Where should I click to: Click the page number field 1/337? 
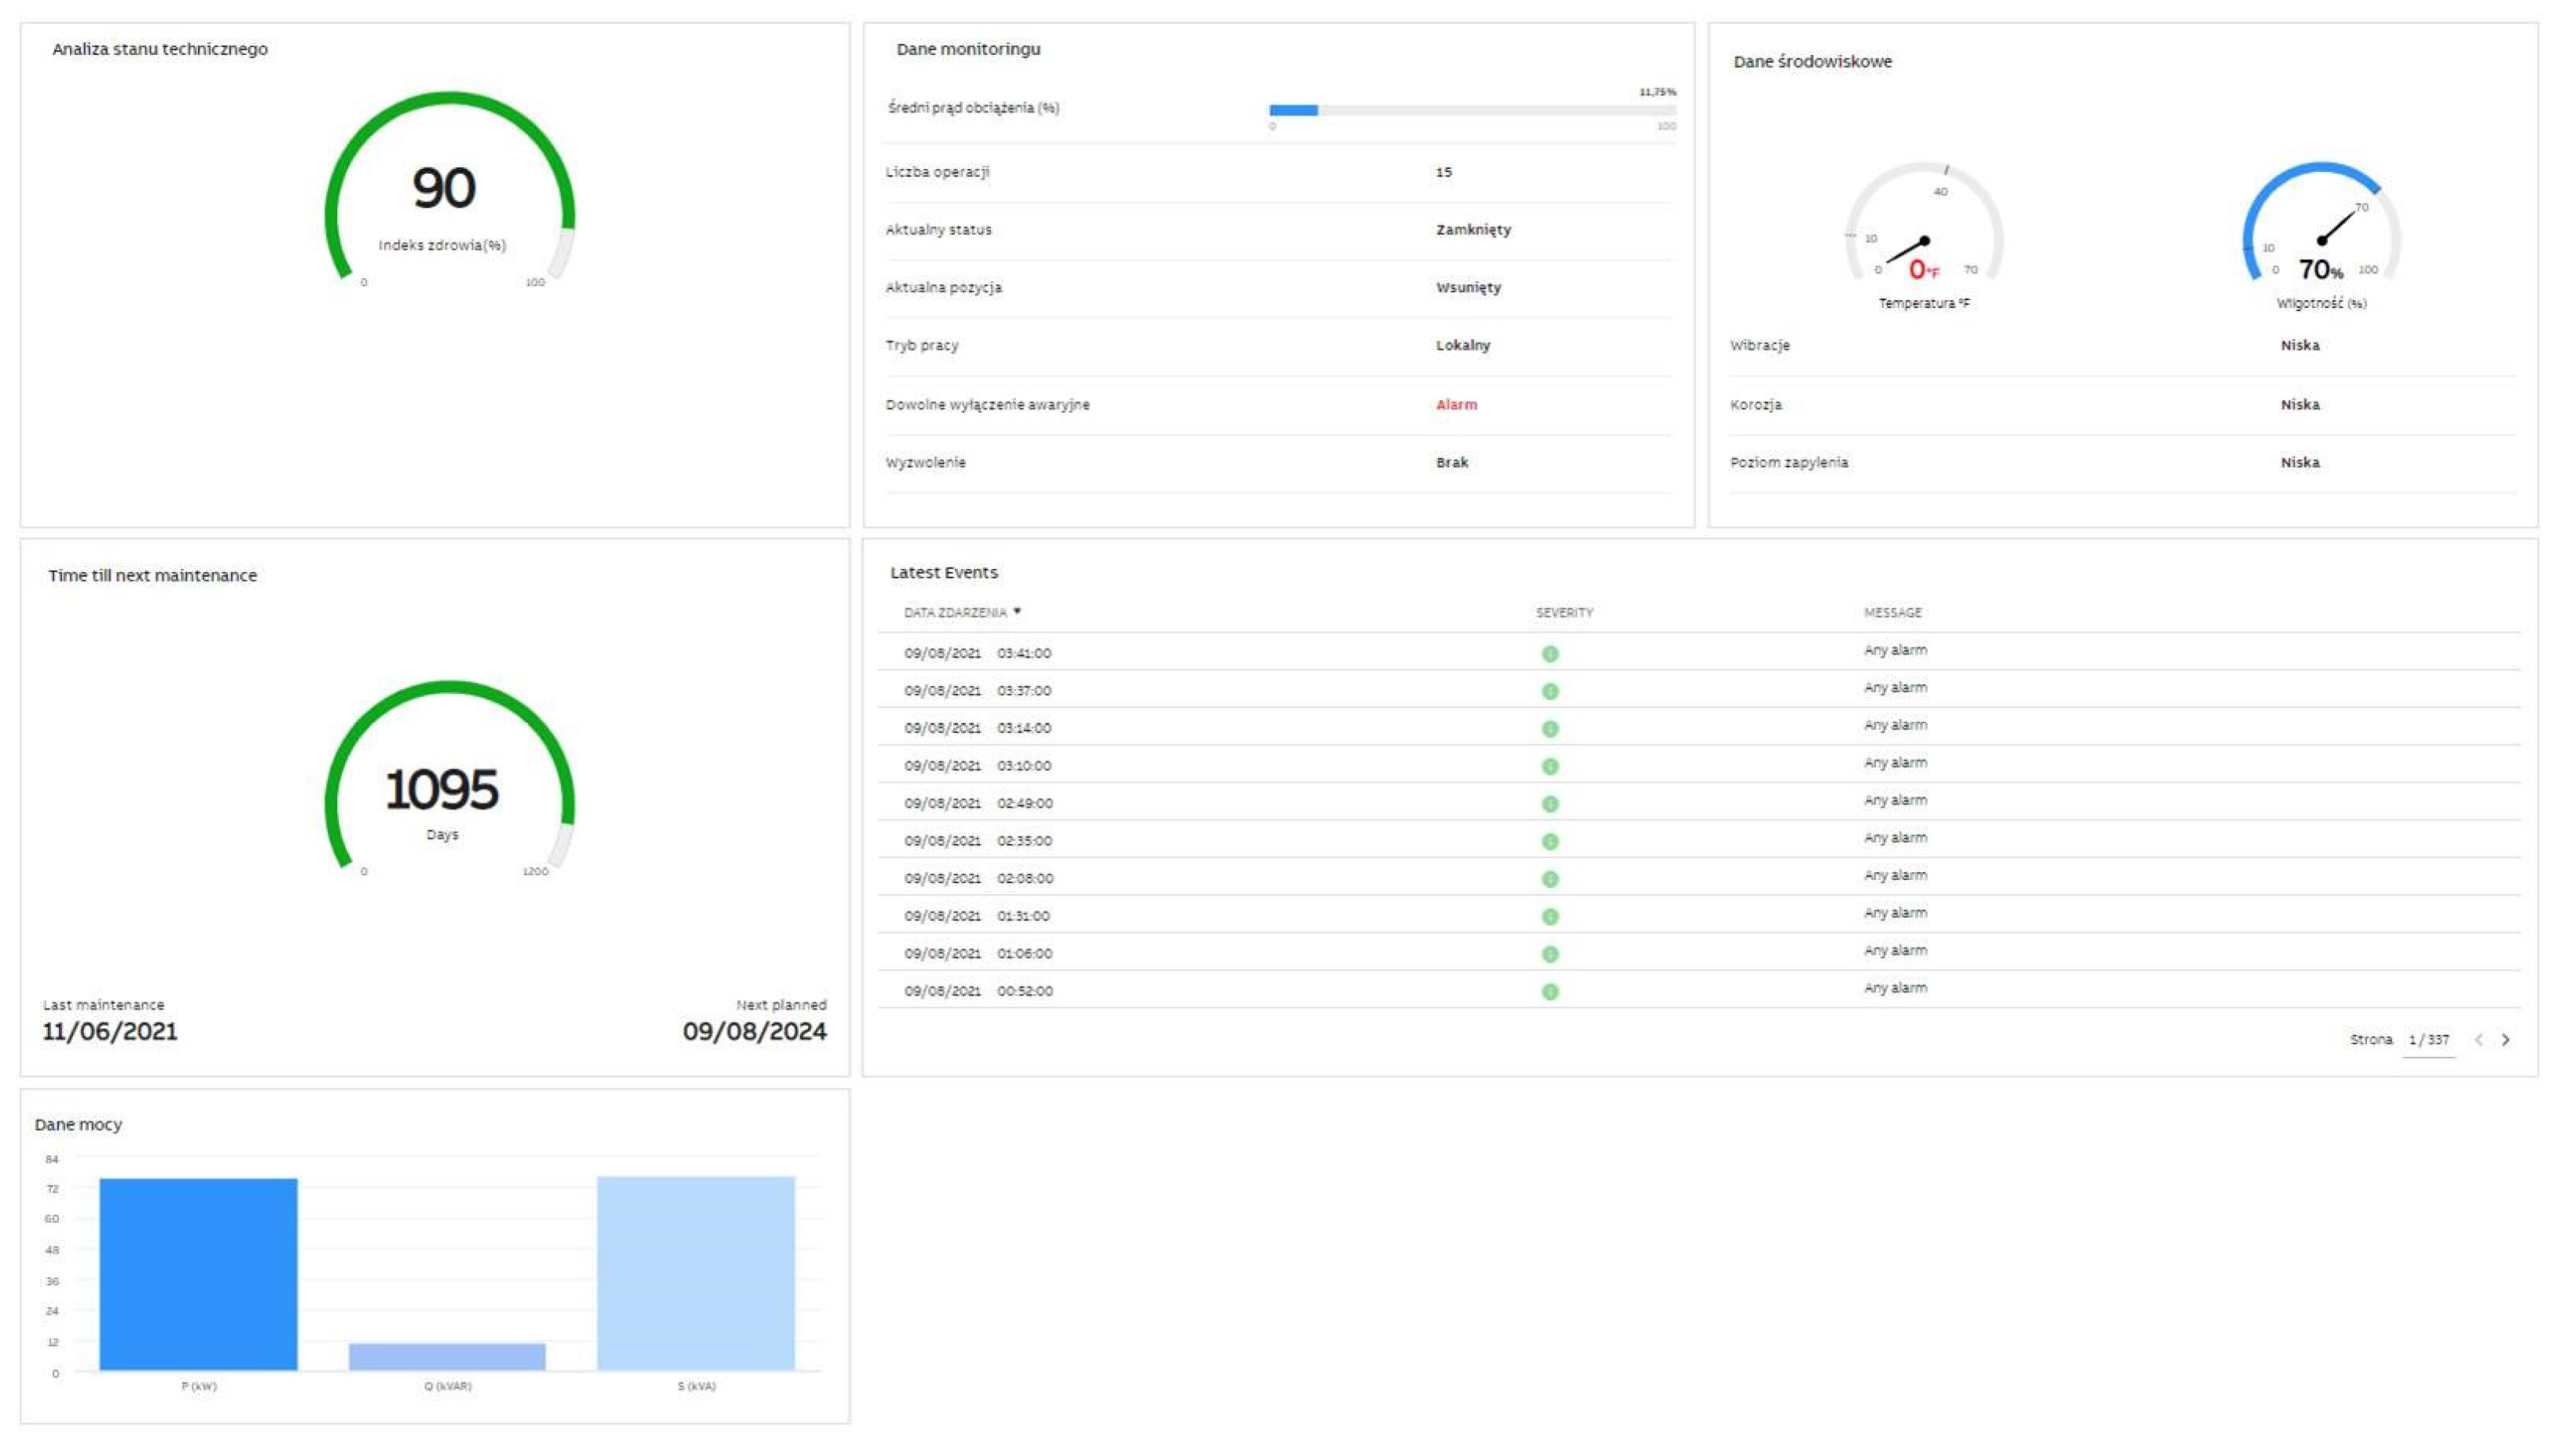pos(2428,1040)
